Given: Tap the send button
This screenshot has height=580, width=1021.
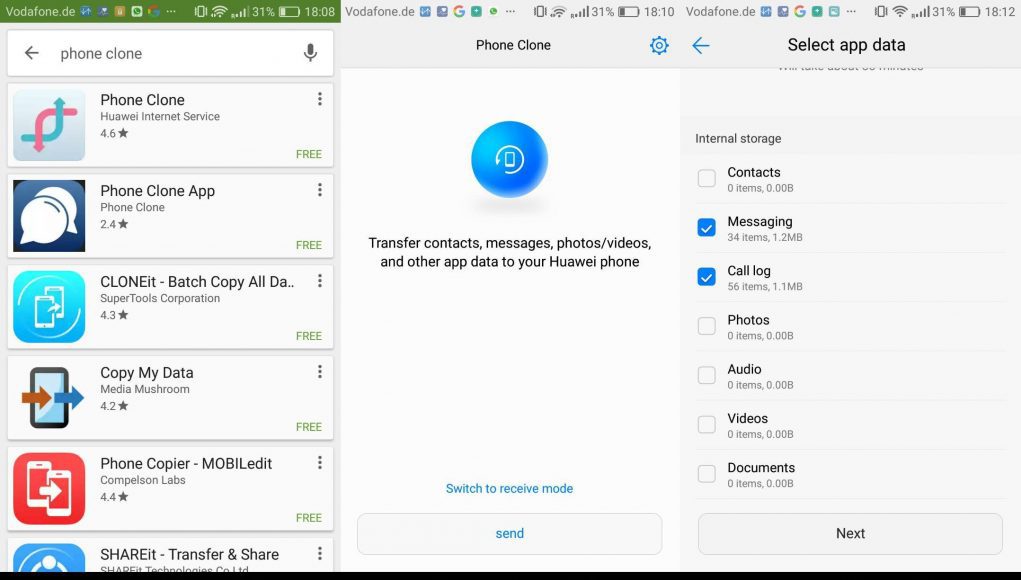Looking at the screenshot, I should tap(509, 534).
